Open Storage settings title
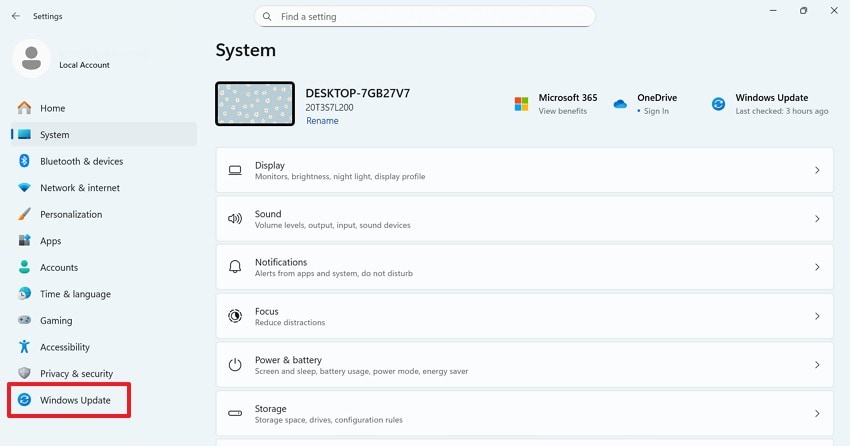The height and width of the screenshot is (446, 850). click(270, 409)
